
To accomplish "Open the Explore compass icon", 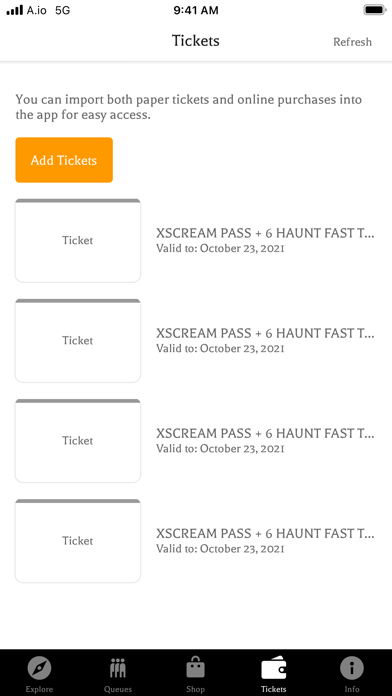I will coord(40,668).
